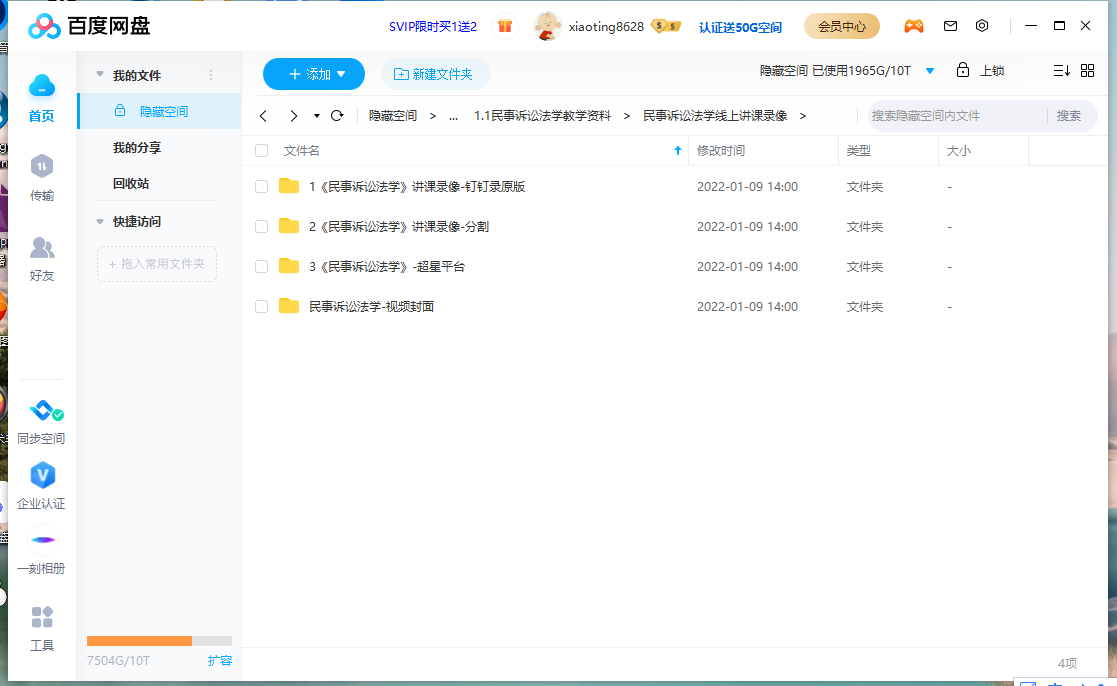
Task: Select 我的分享 in the left panel
Action: 137,148
